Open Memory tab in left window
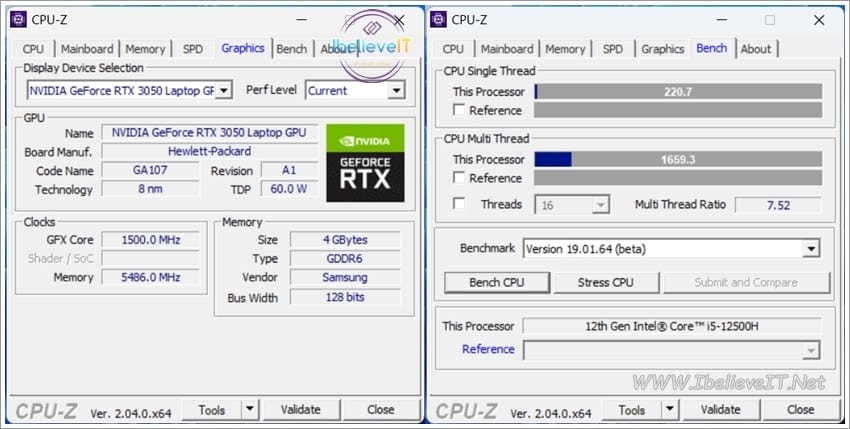850x429 pixels. (x=145, y=49)
